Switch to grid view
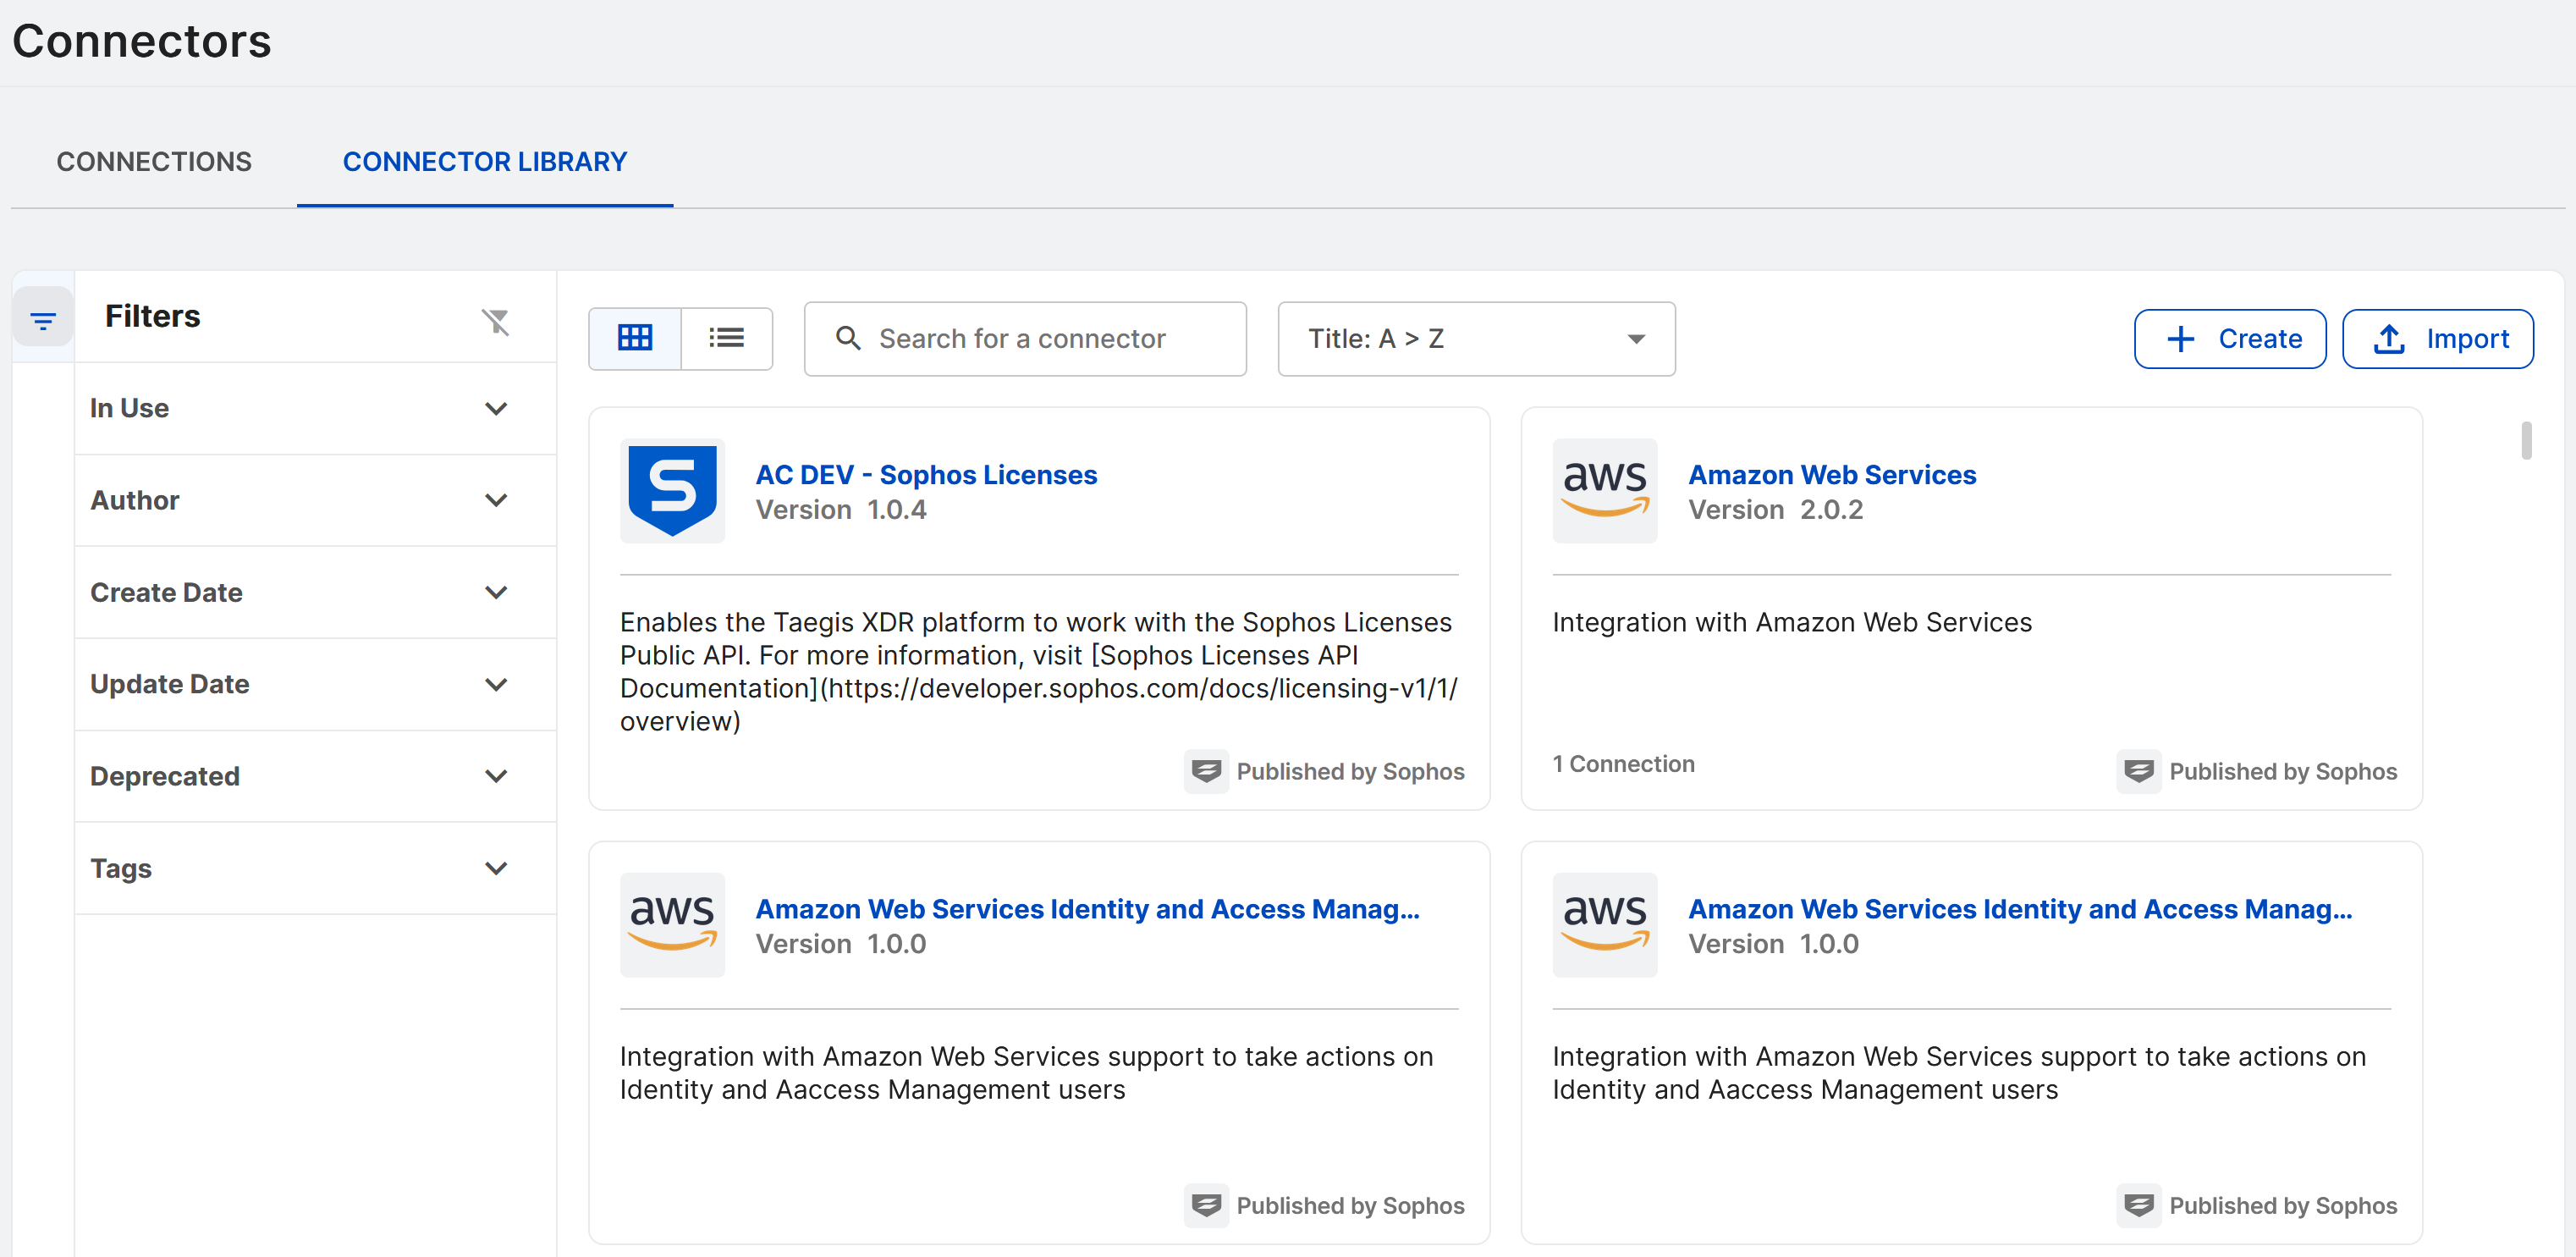Image resolution: width=2576 pixels, height=1257 pixels. [635, 338]
